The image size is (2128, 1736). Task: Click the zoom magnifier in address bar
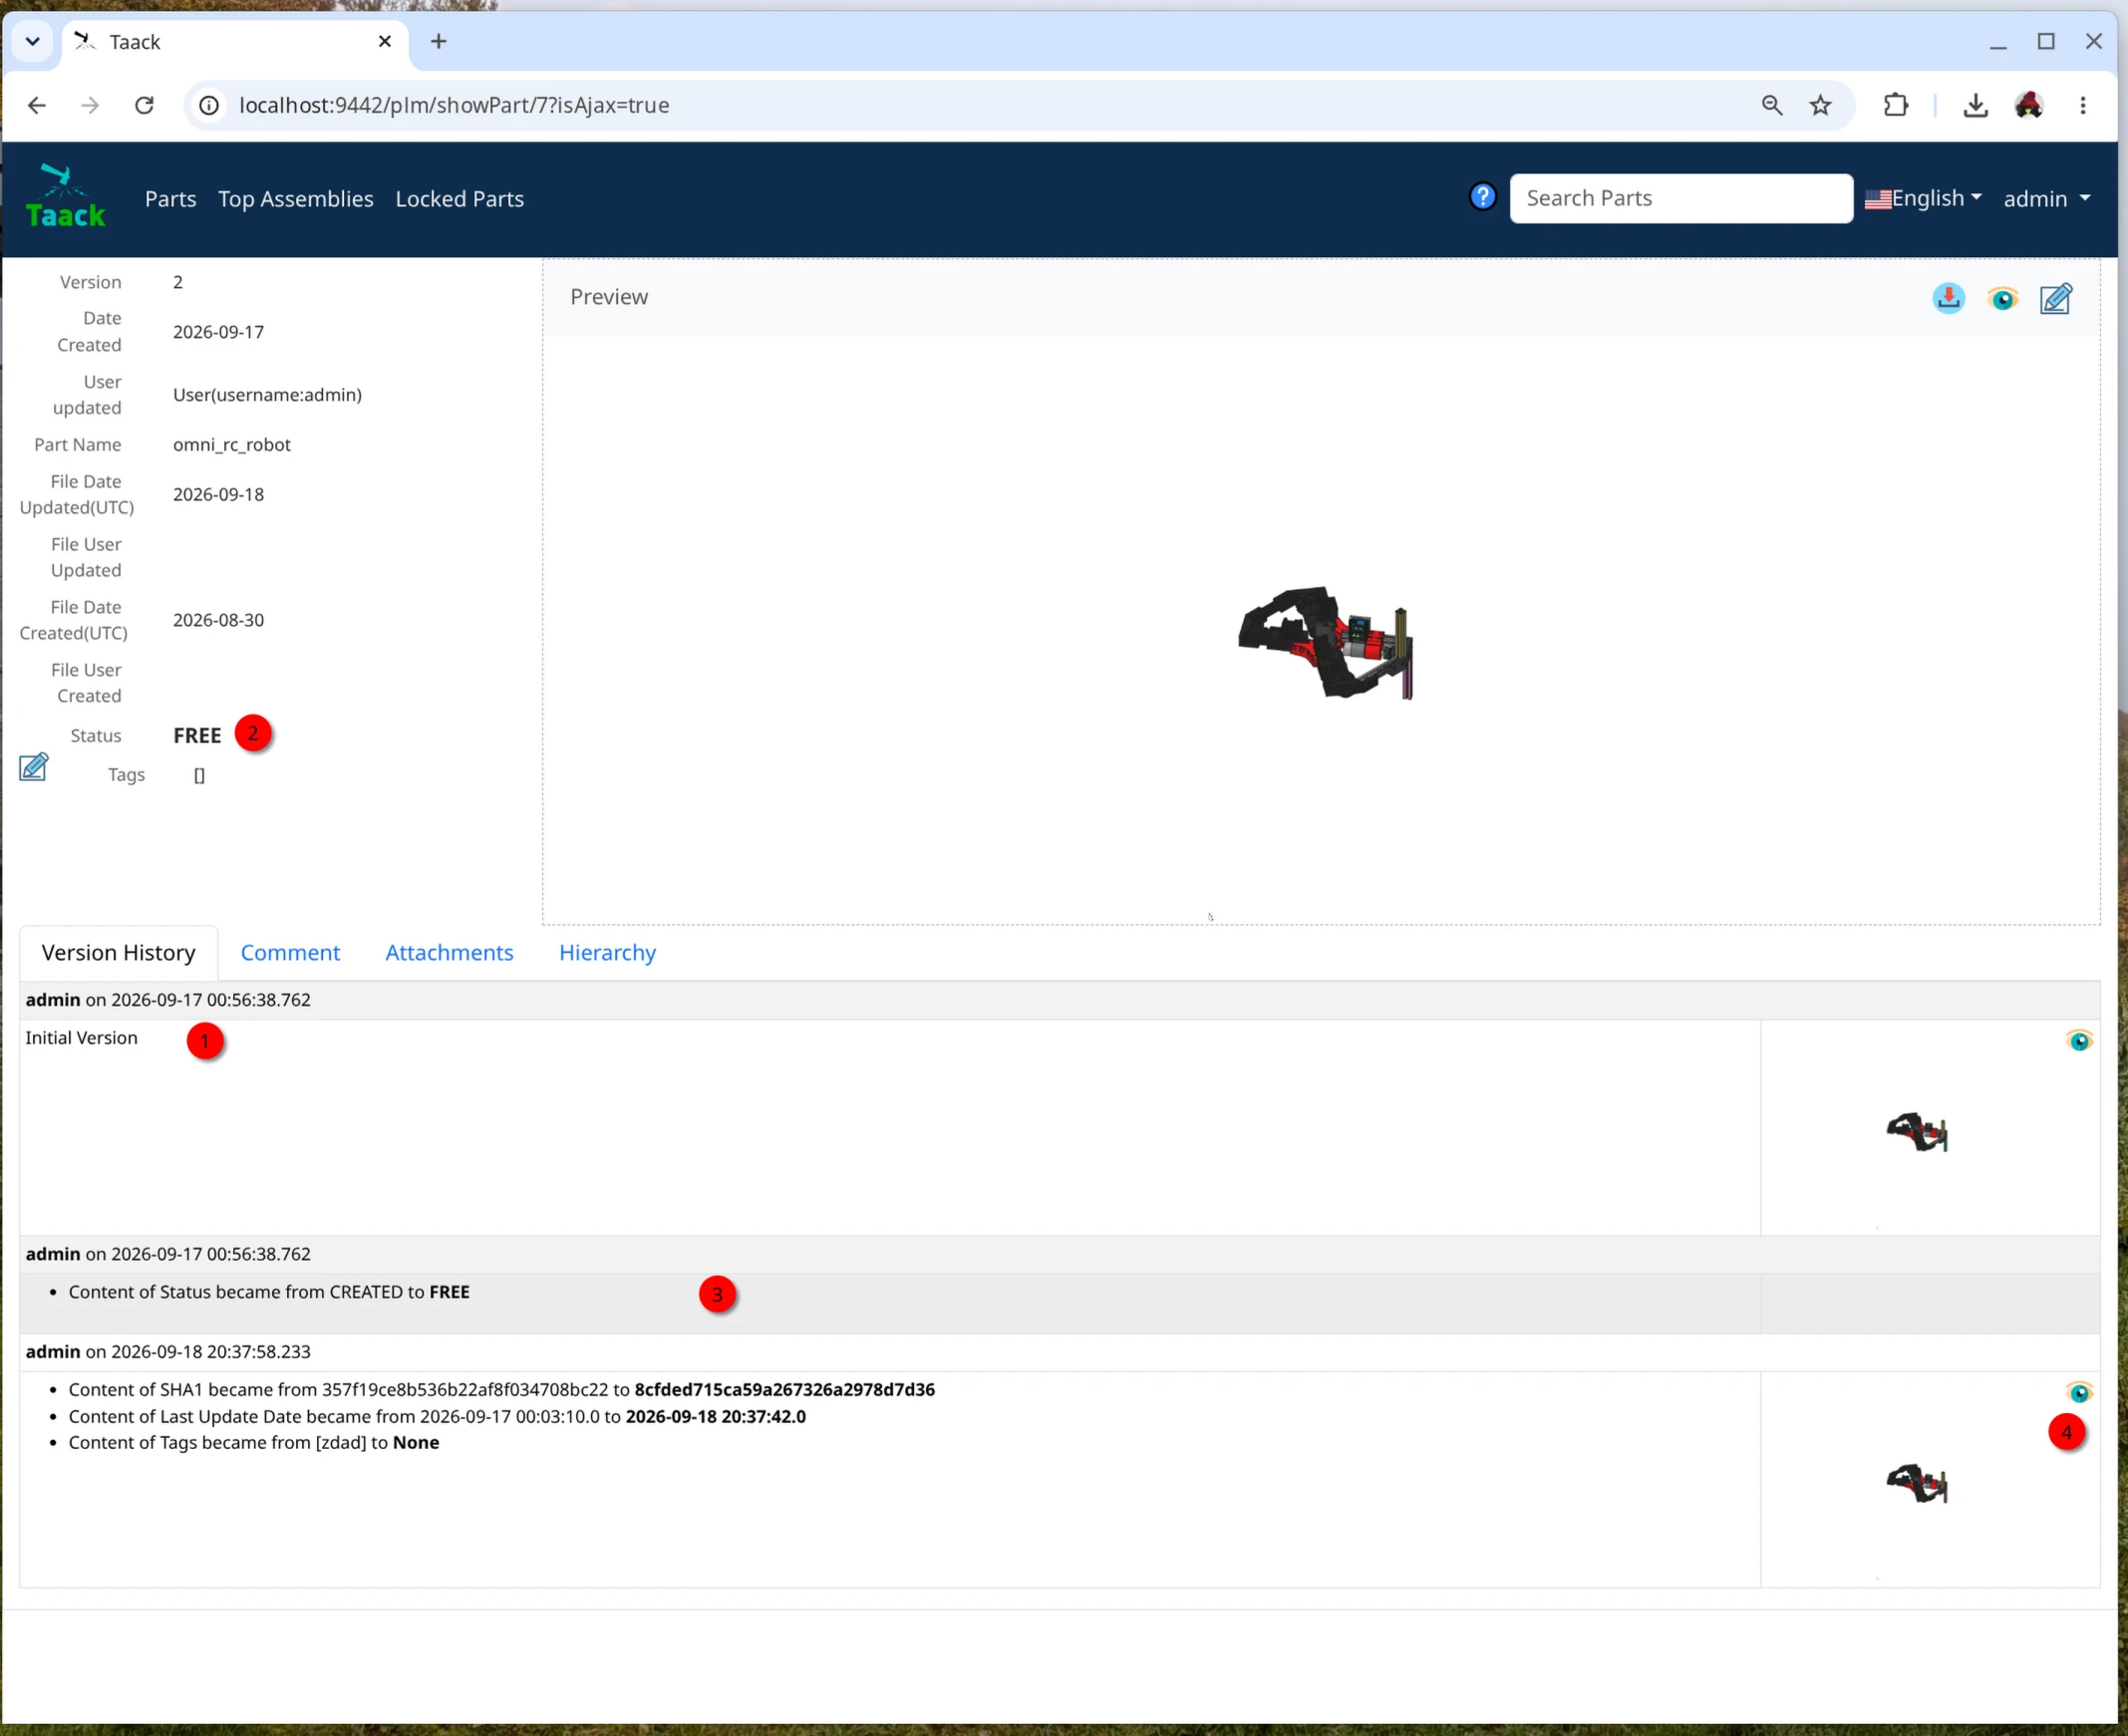pos(1772,105)
